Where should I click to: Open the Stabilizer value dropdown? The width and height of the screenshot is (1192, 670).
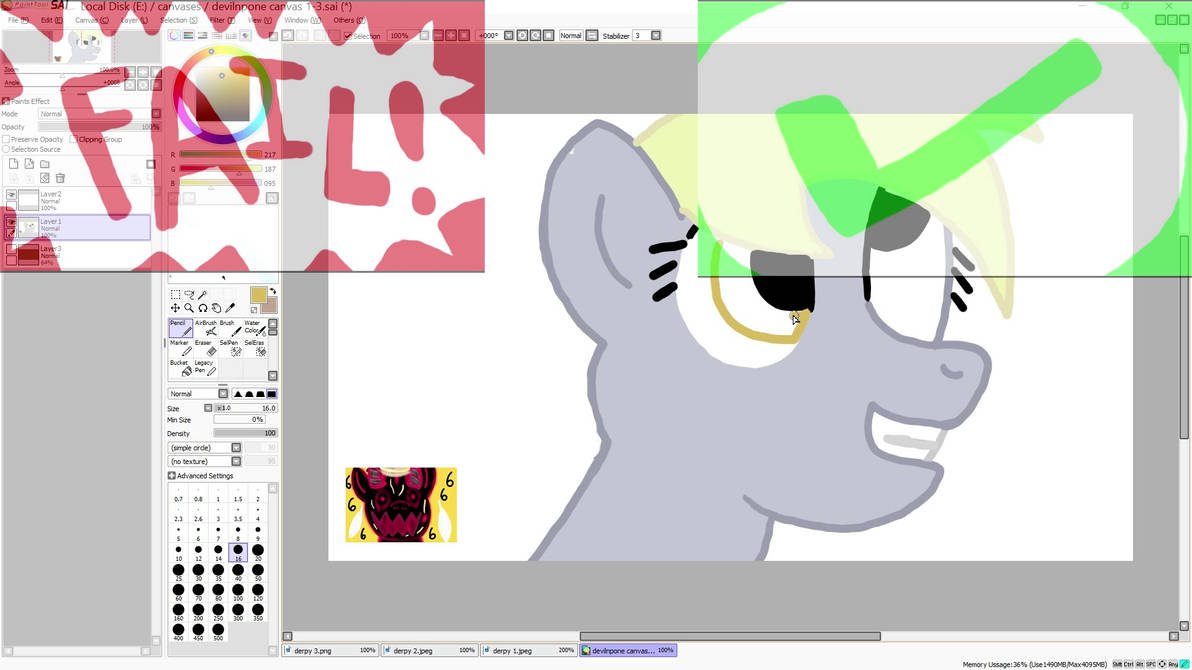pyautogui.click(x=656, y=35)
